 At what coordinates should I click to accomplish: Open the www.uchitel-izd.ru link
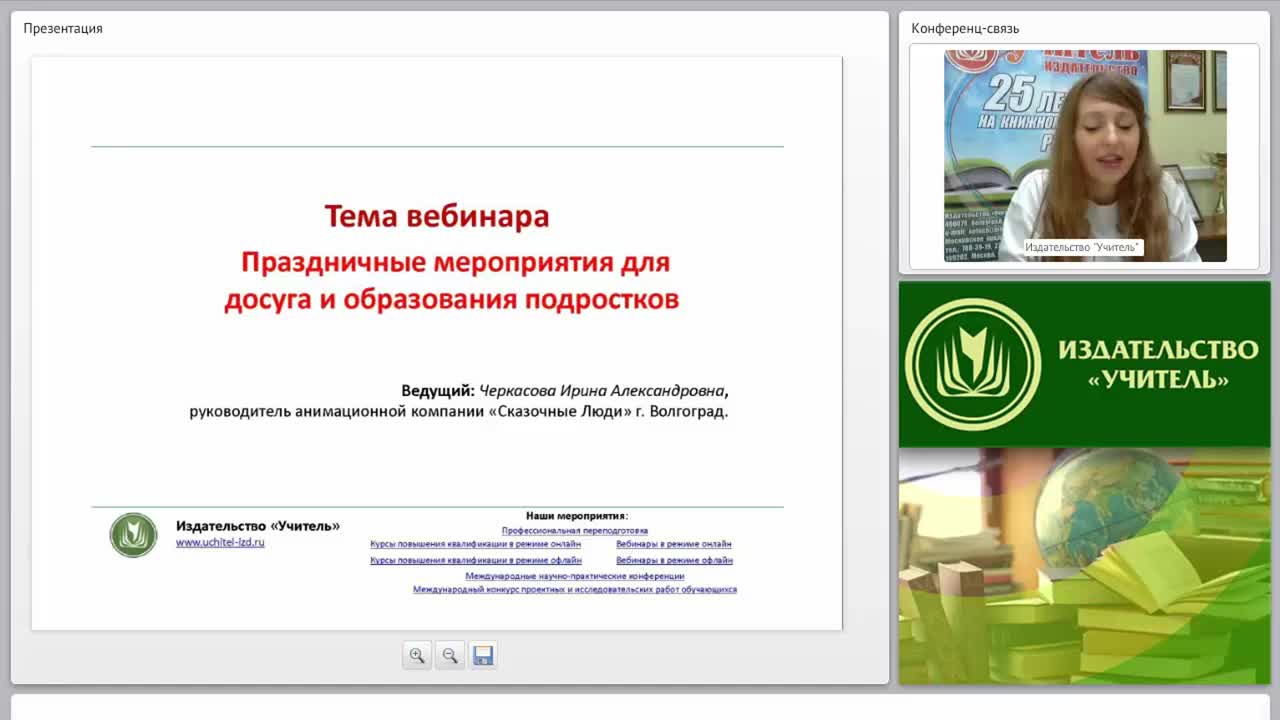220,542
